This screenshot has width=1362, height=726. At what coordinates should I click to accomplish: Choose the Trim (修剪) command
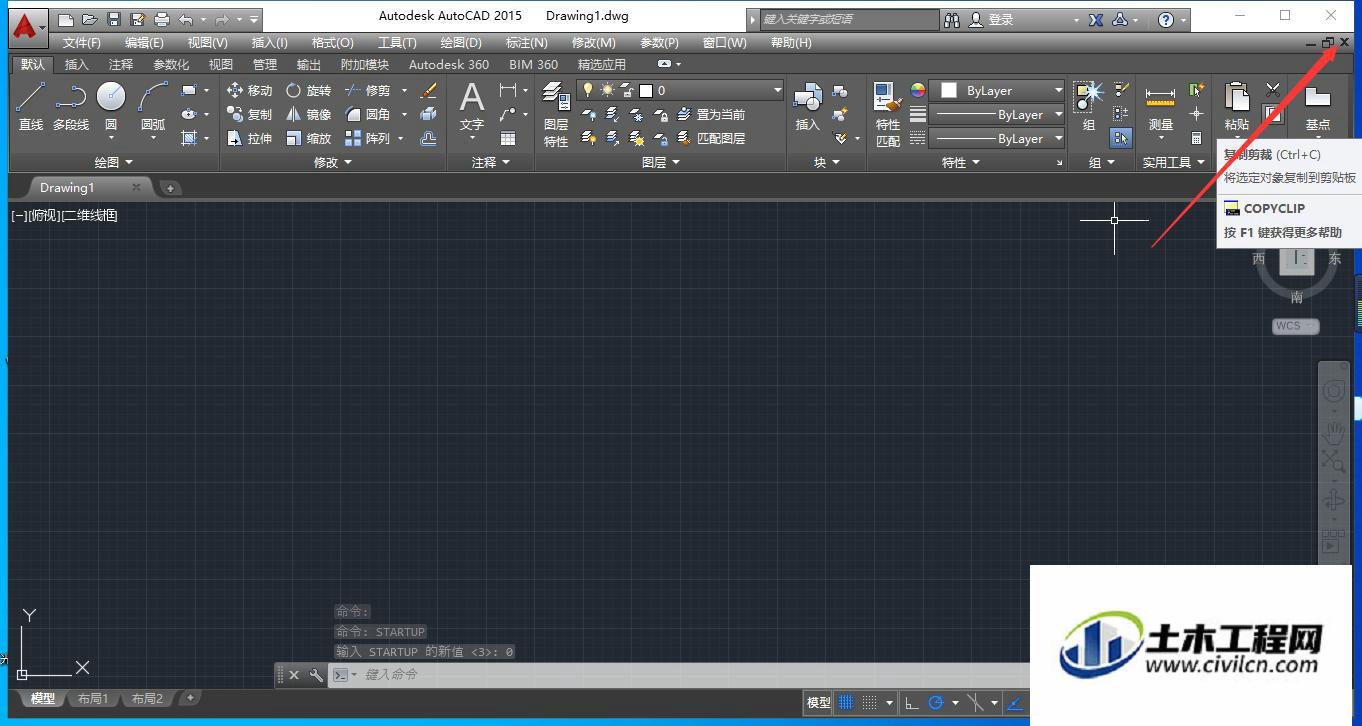pos(367,90)
